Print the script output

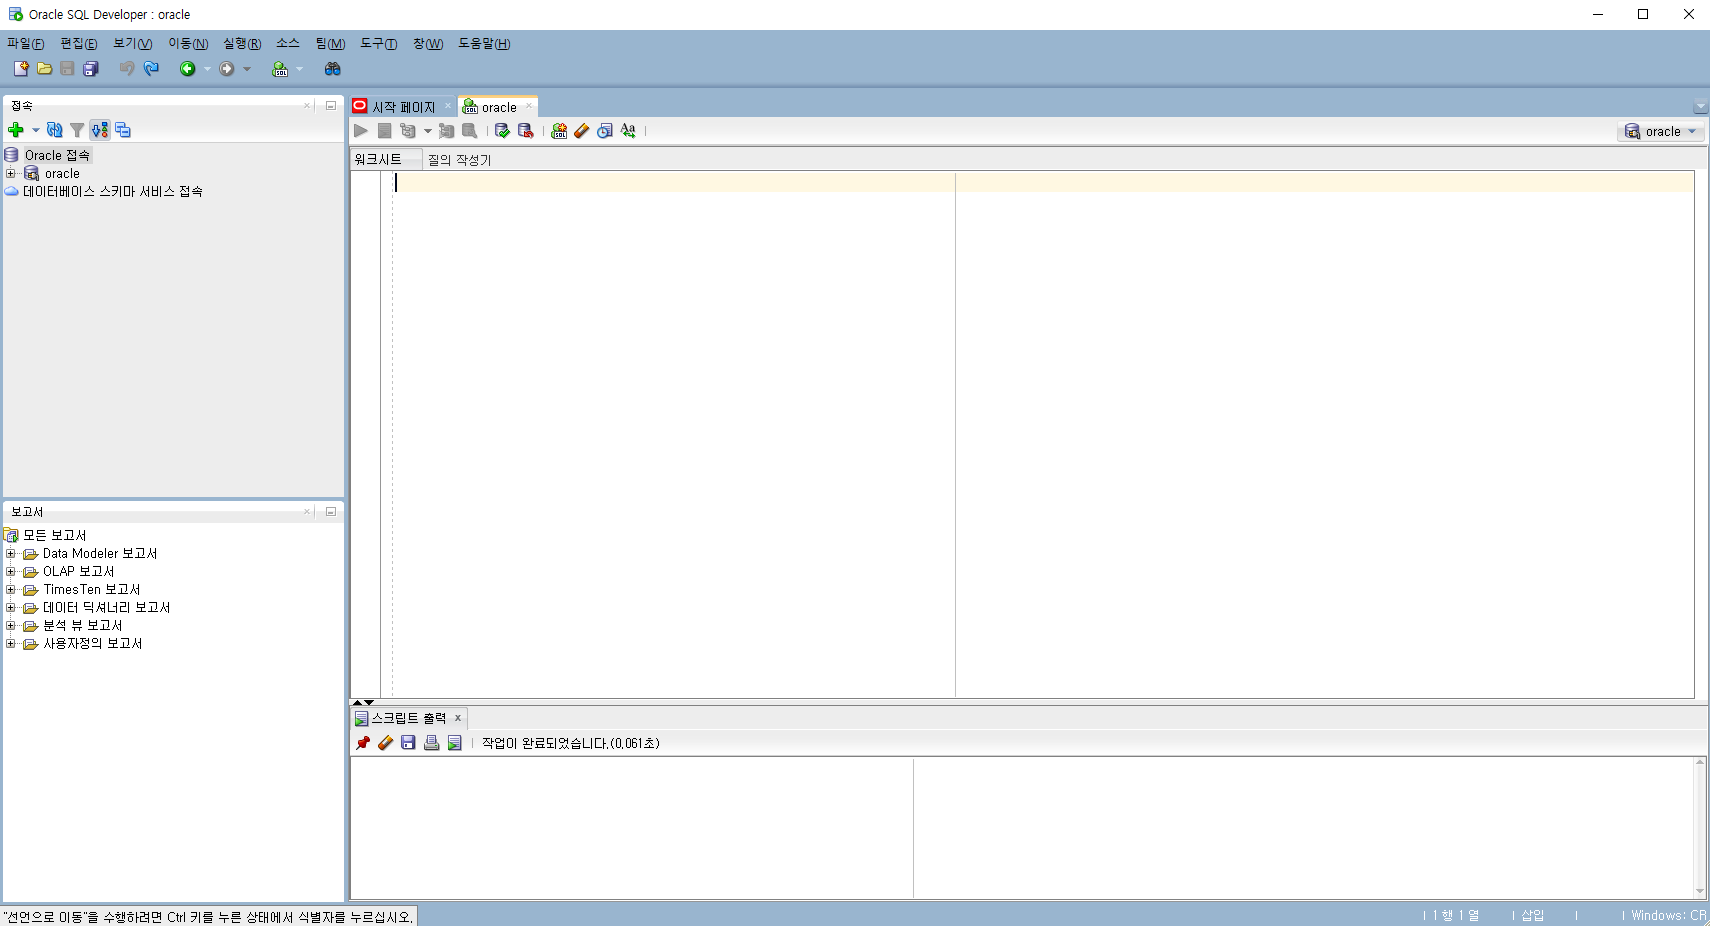point(432,743)
